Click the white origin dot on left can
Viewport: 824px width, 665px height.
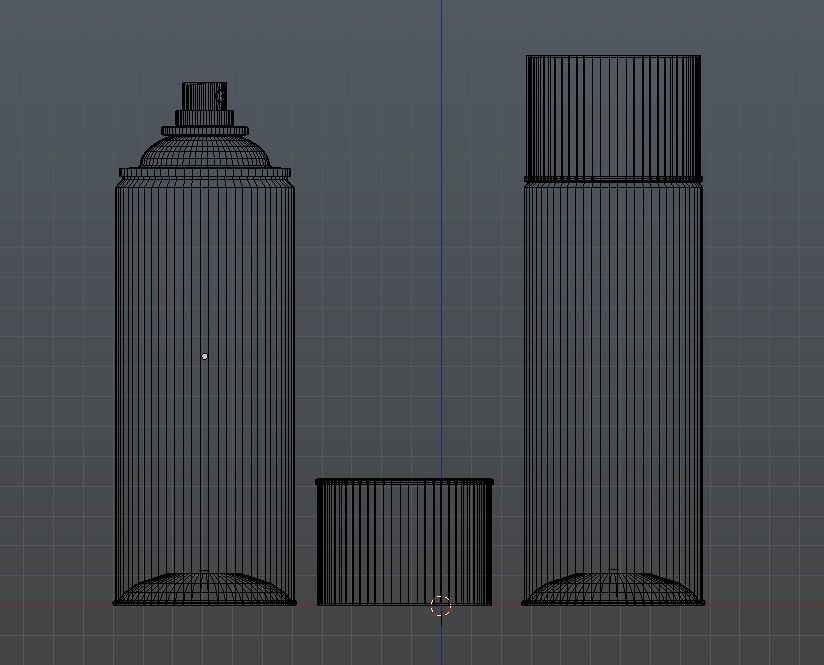[204, 356]
